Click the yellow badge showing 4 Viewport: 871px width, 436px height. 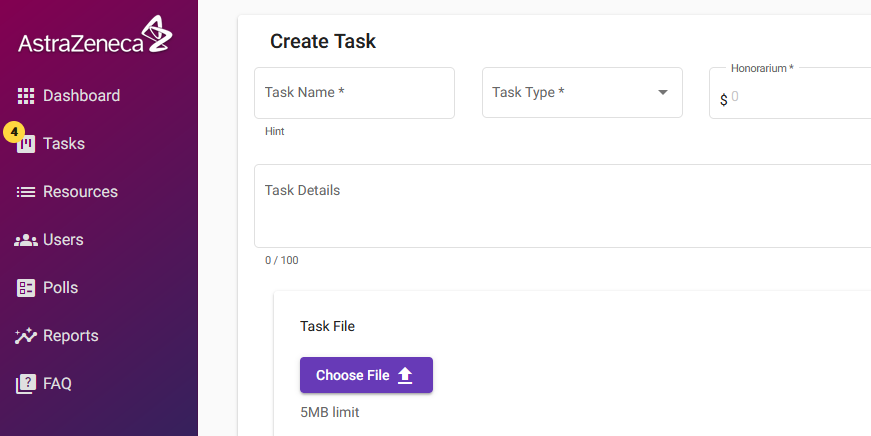(14, 132)
